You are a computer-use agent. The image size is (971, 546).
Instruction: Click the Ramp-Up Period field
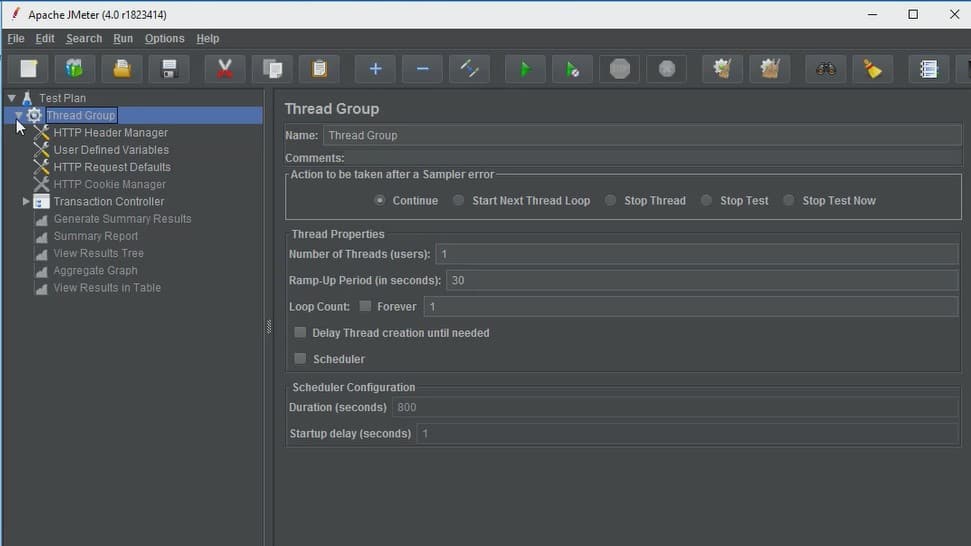[x=702, y=280]
